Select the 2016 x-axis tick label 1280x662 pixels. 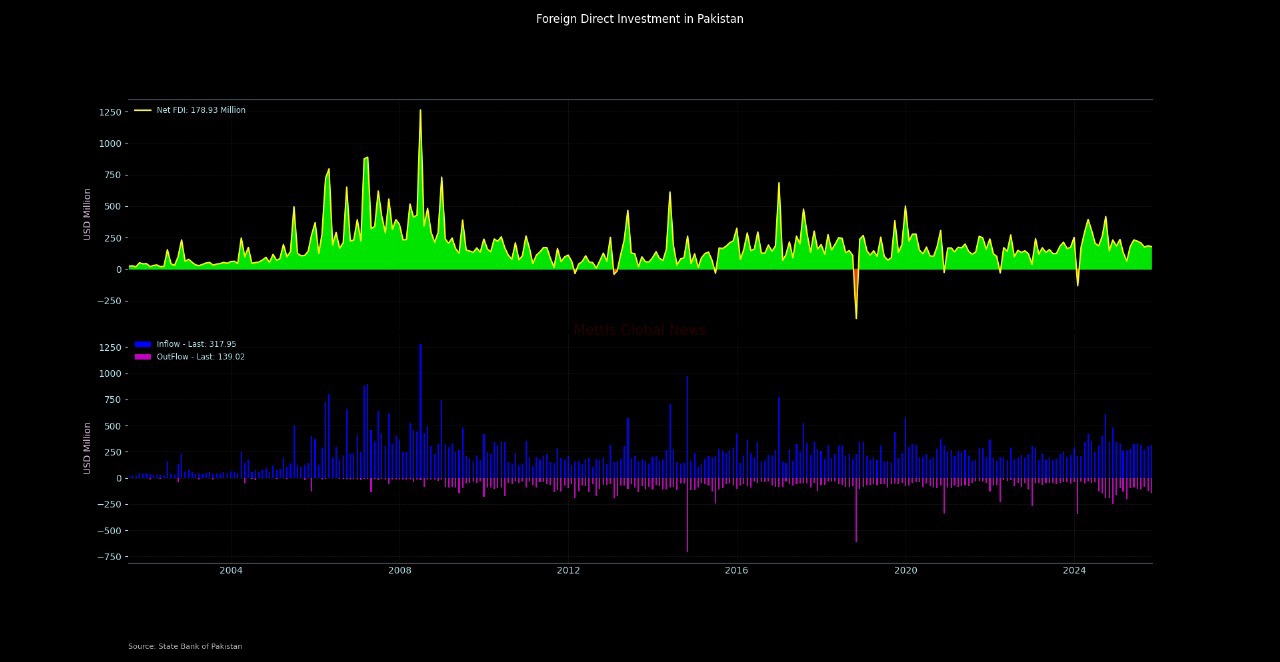(x=737, y=571)
